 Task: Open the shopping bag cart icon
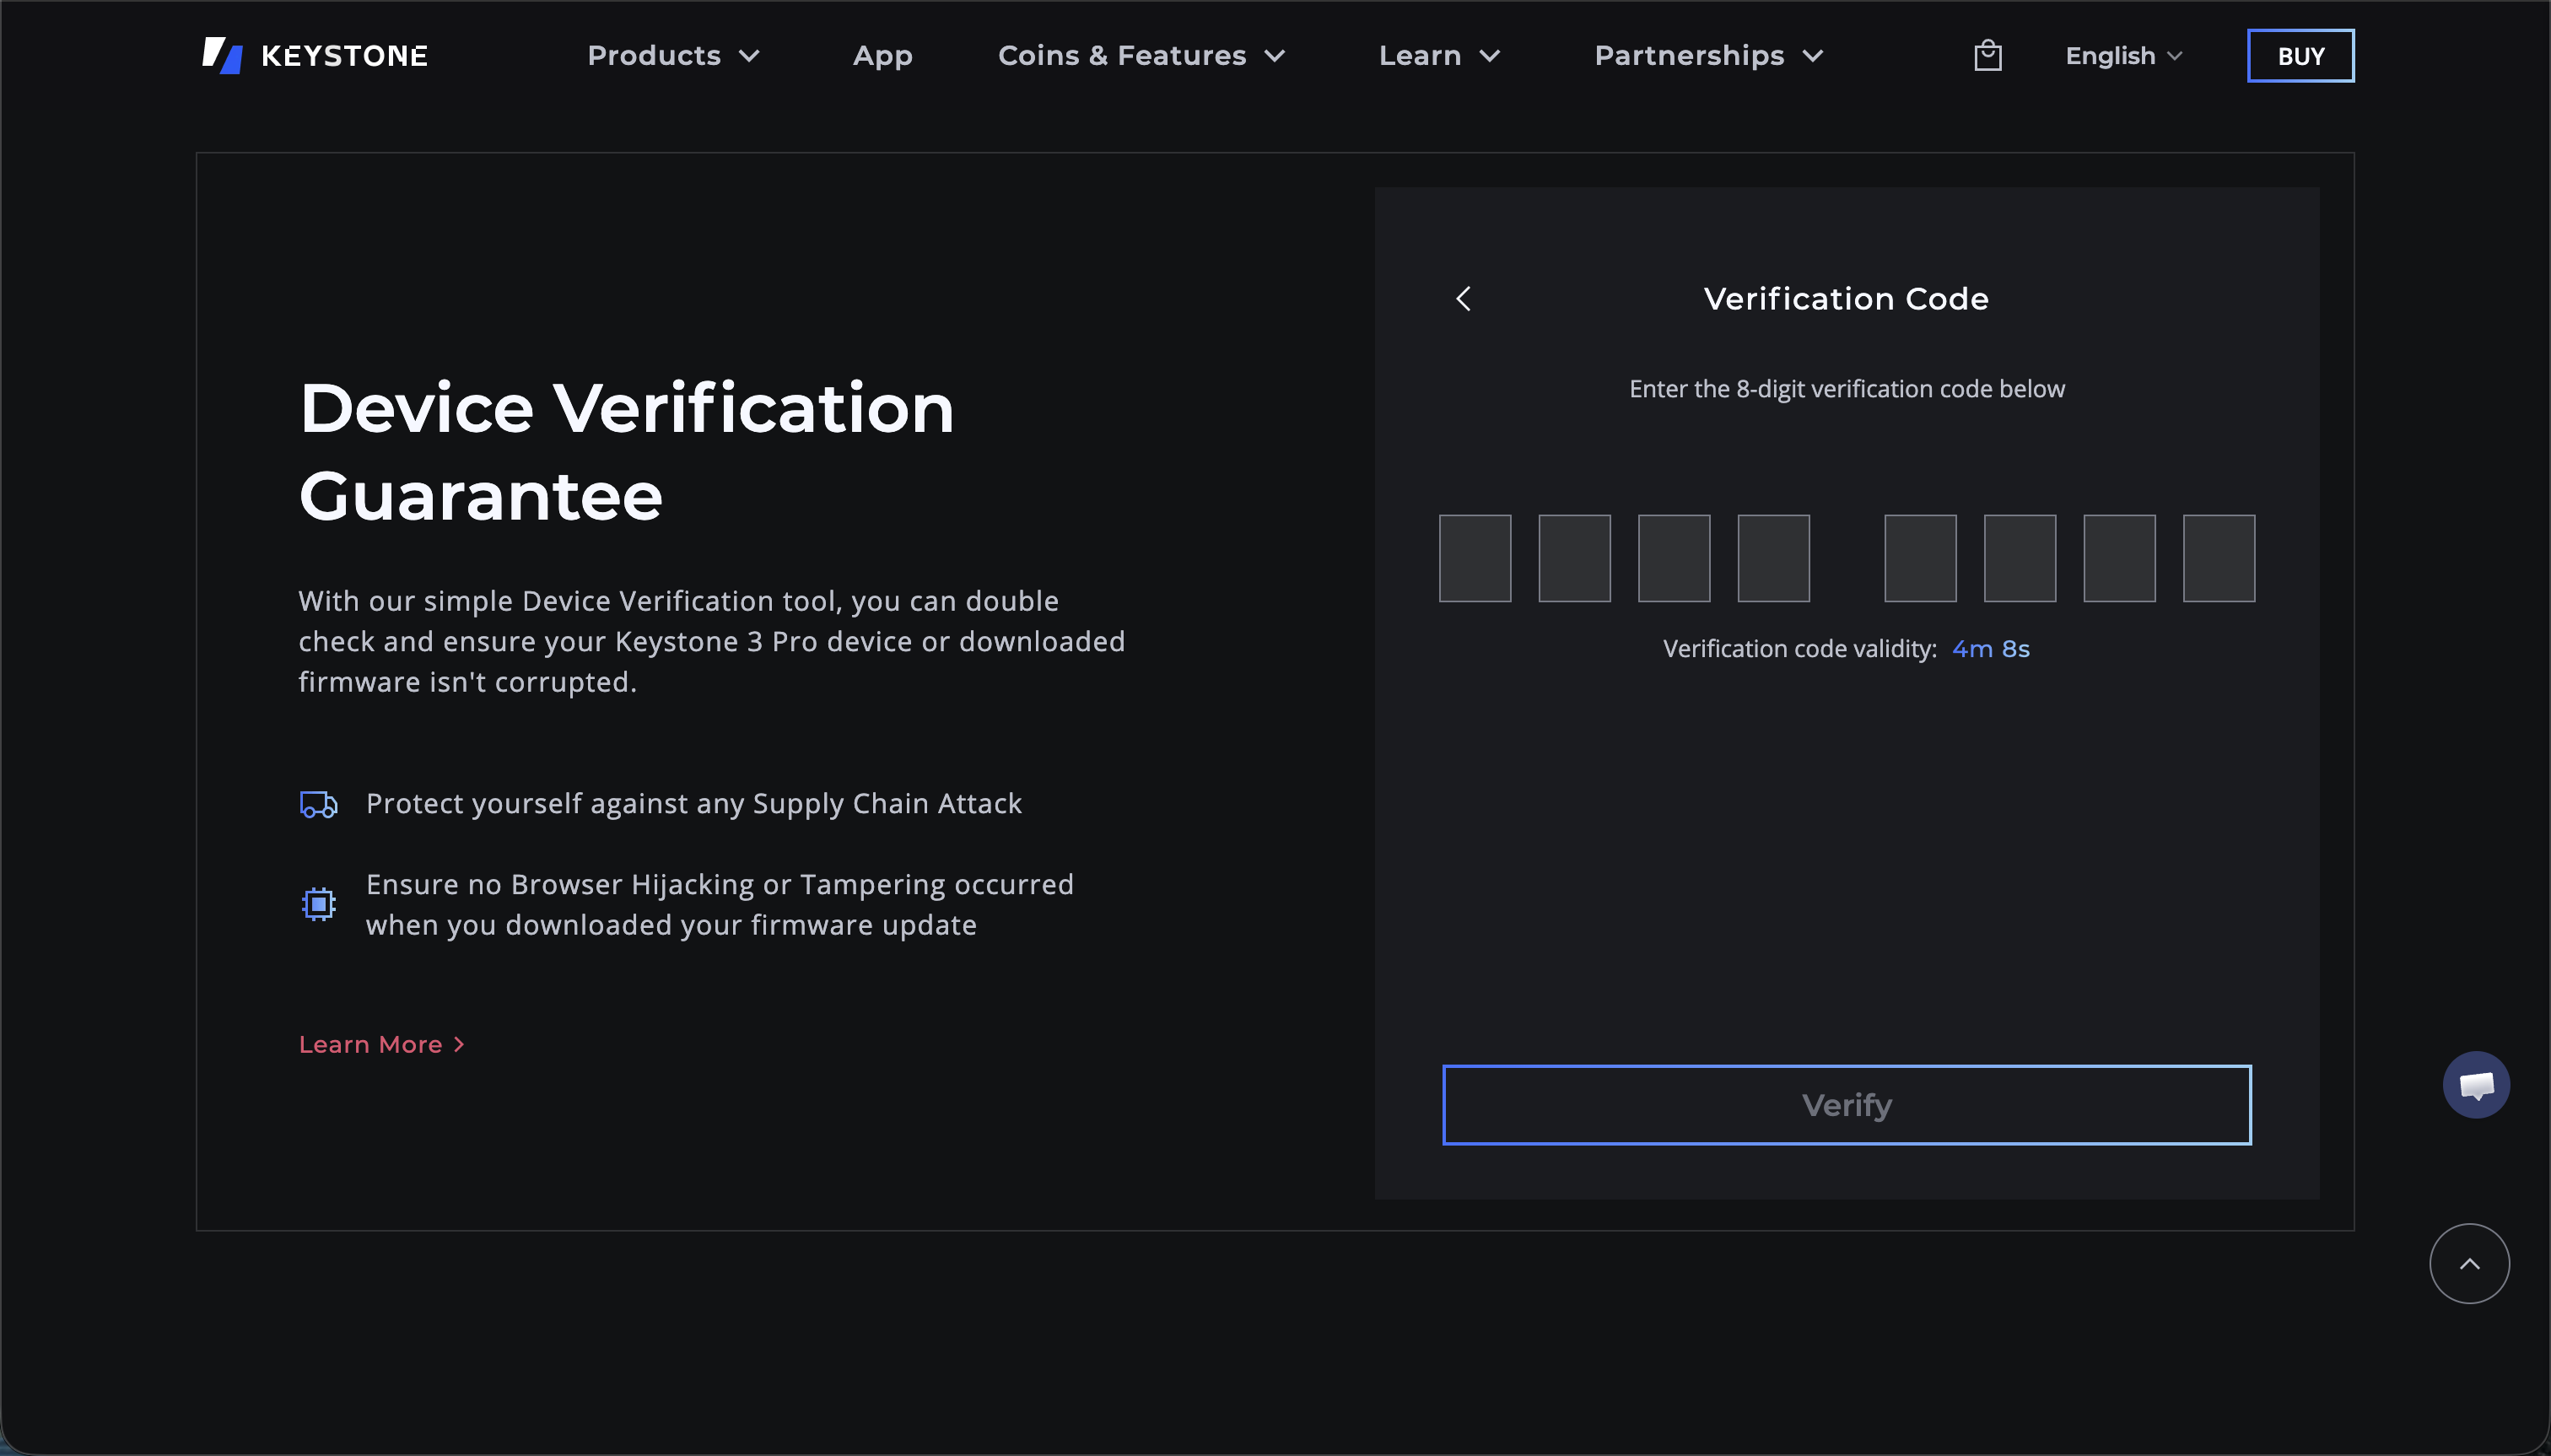point(1987,55)
